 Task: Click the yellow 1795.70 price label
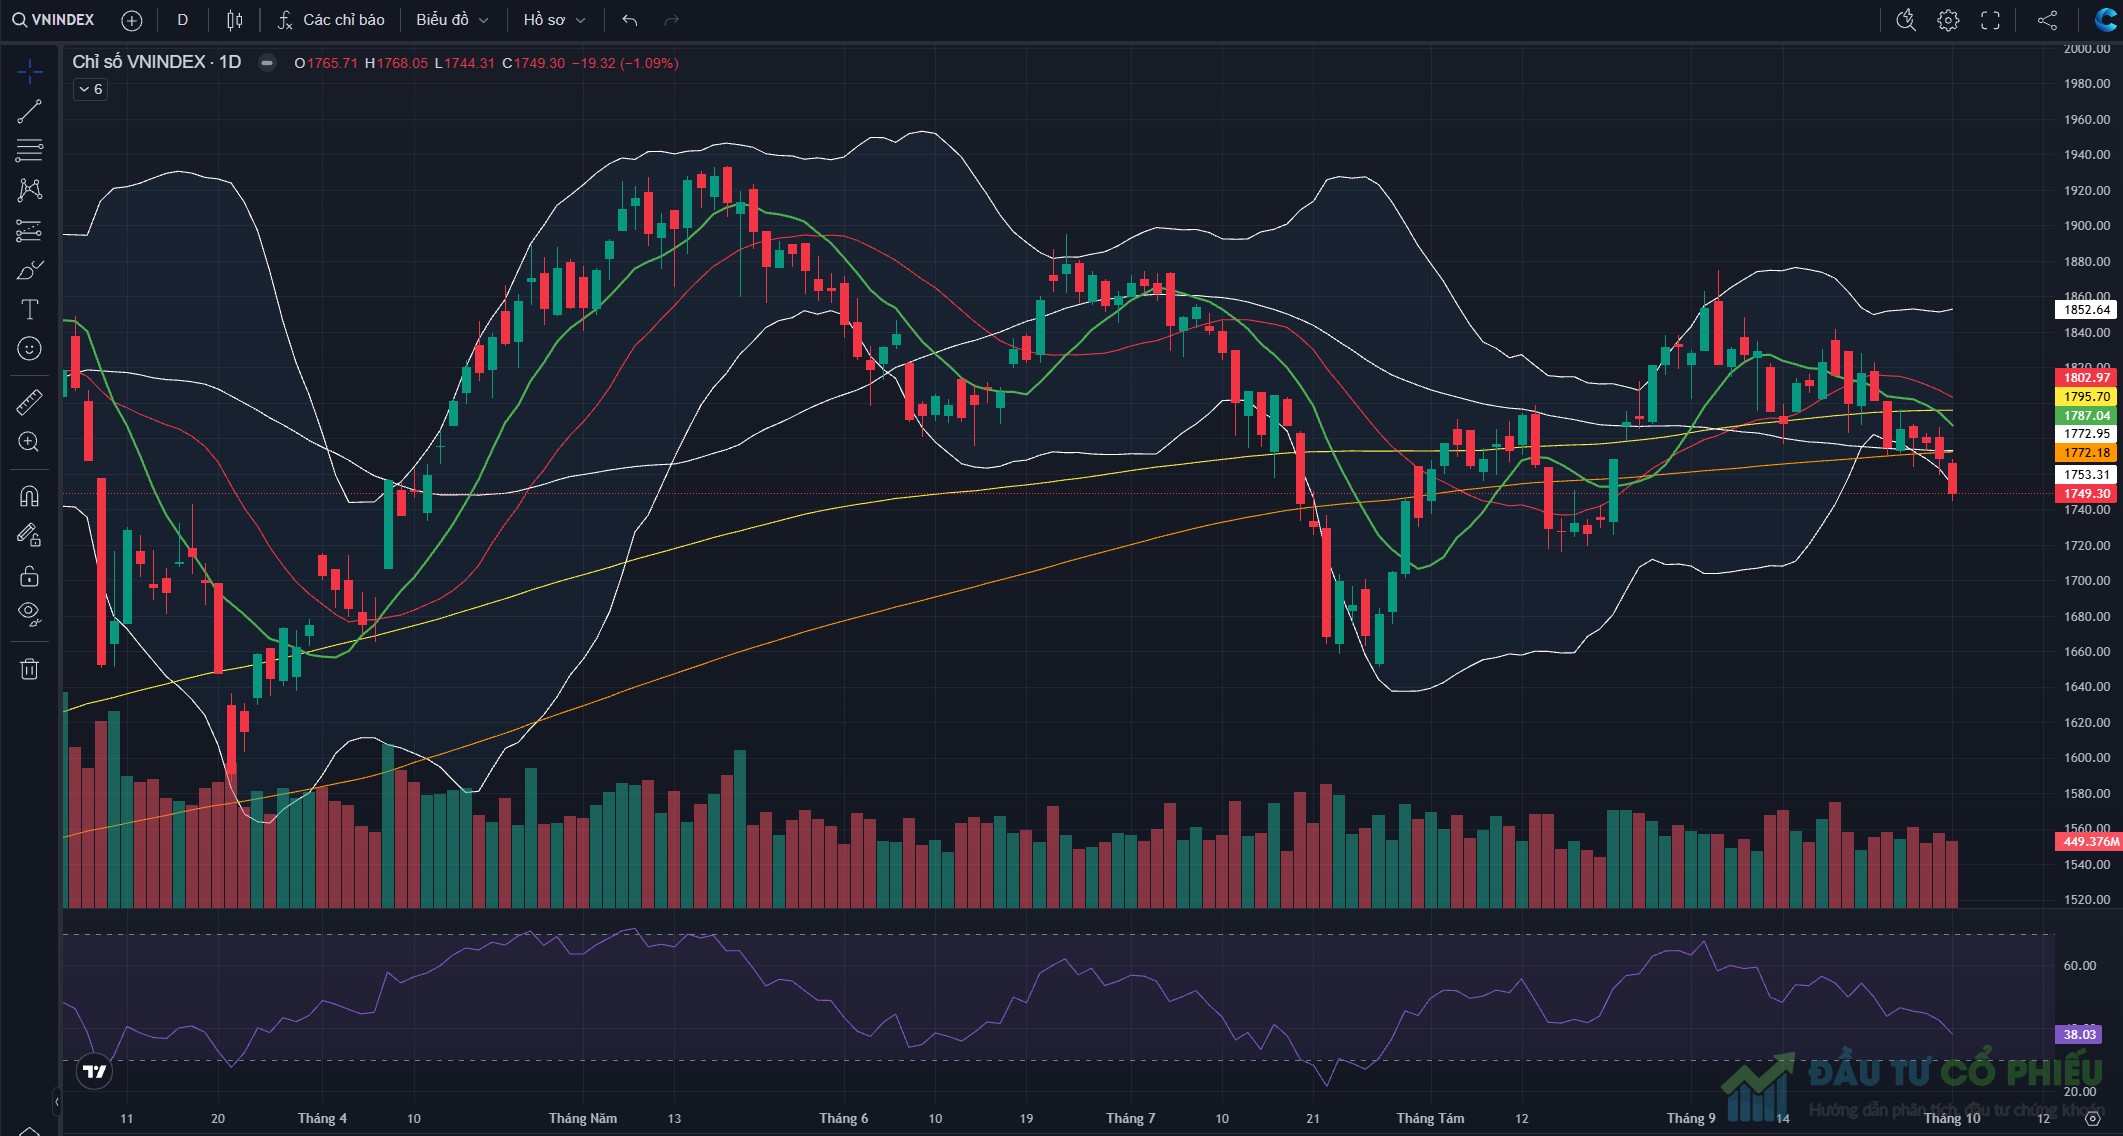click(x=2086, y=396)
